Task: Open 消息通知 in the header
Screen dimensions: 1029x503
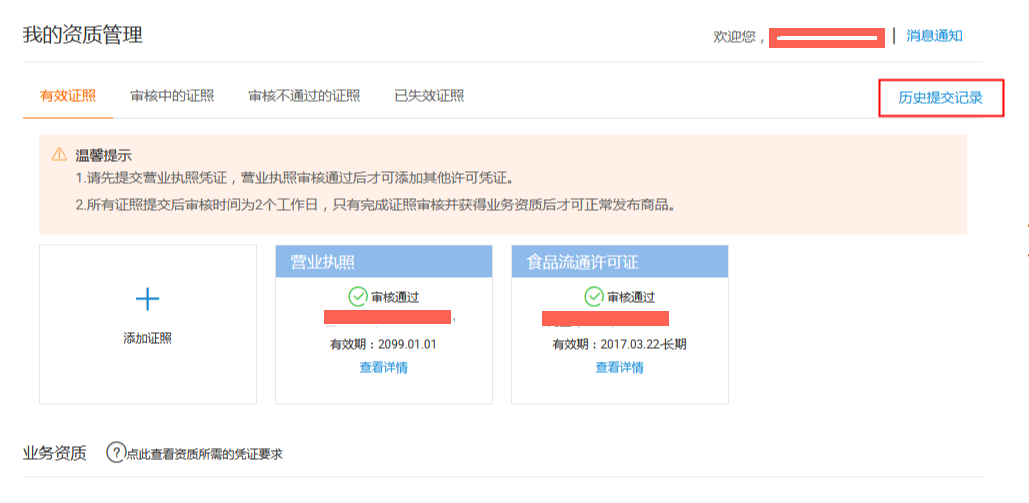Action: (934, 36)
